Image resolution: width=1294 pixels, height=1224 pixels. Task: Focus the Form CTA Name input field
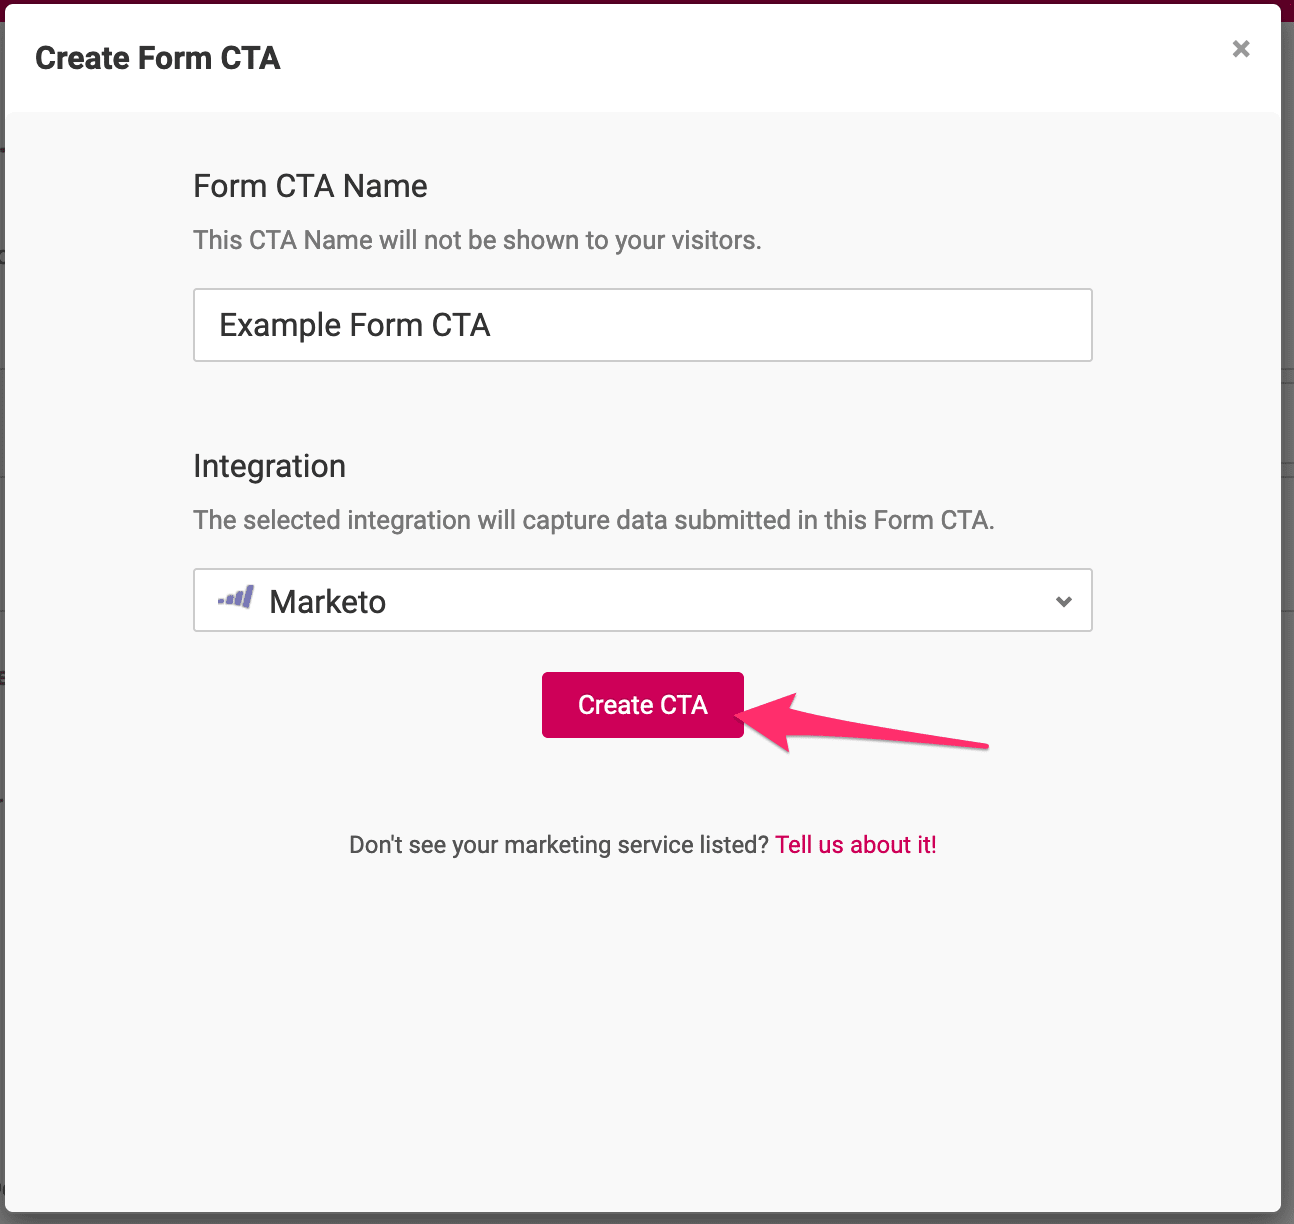(643, 325)
